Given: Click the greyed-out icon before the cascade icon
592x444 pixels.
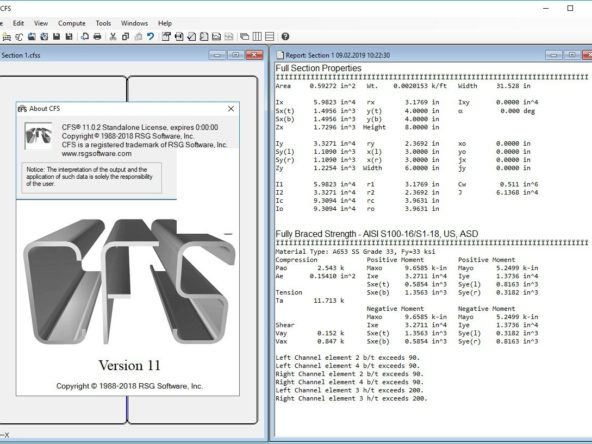Looking at the screenshot, I should [x=229, y=37].
